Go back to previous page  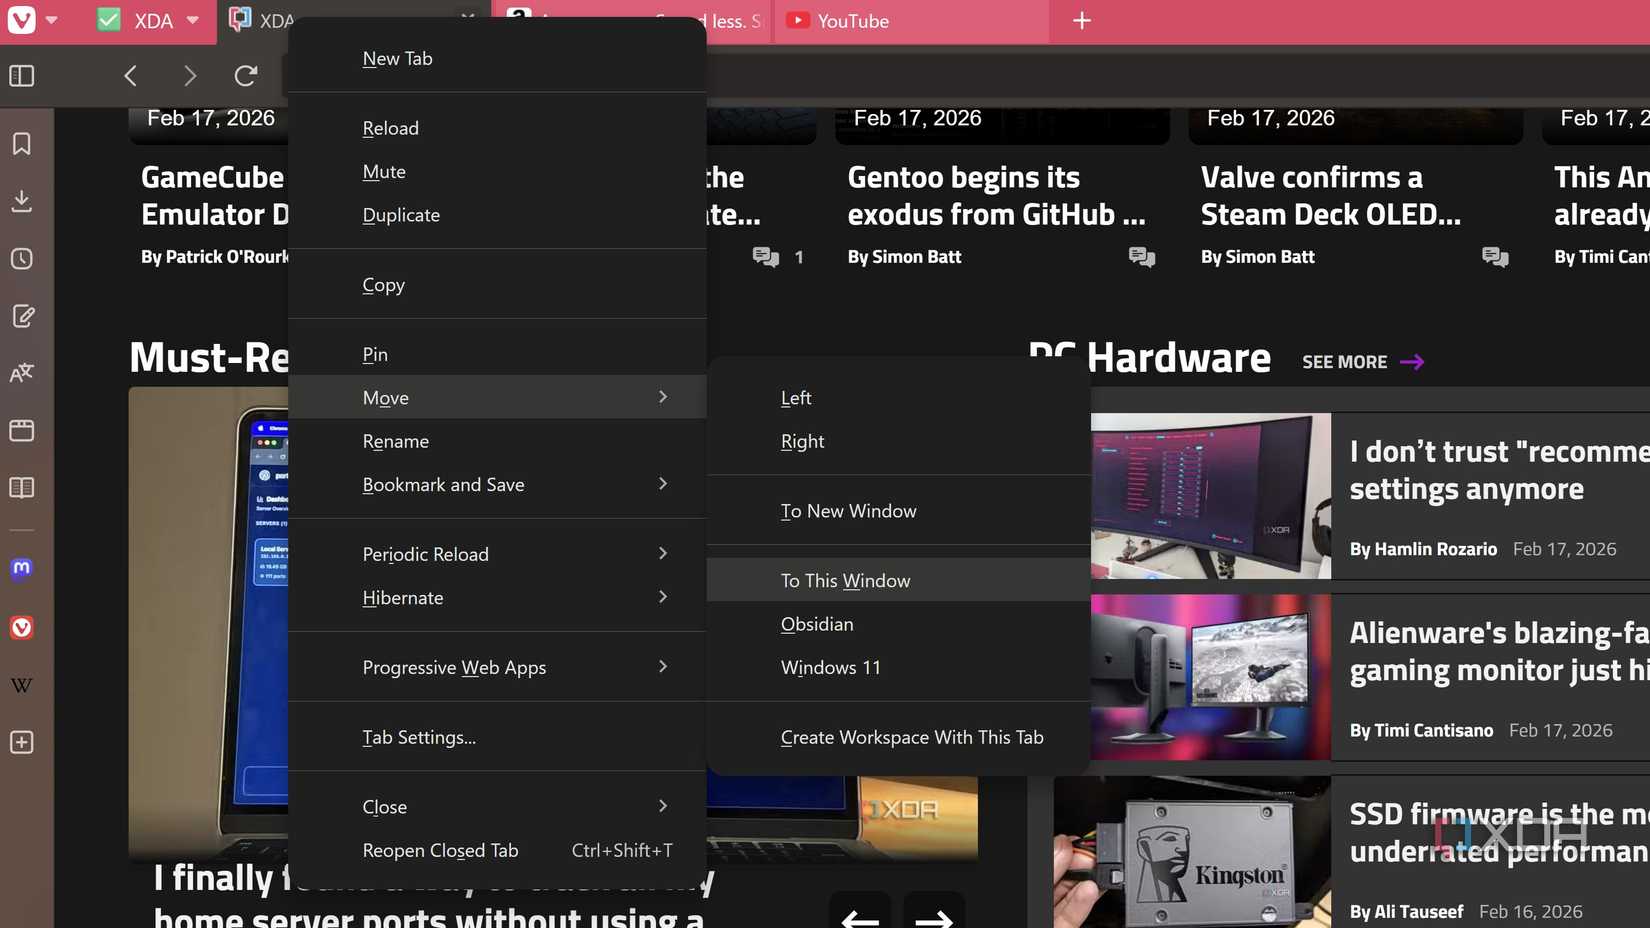[x=131, y=76]
